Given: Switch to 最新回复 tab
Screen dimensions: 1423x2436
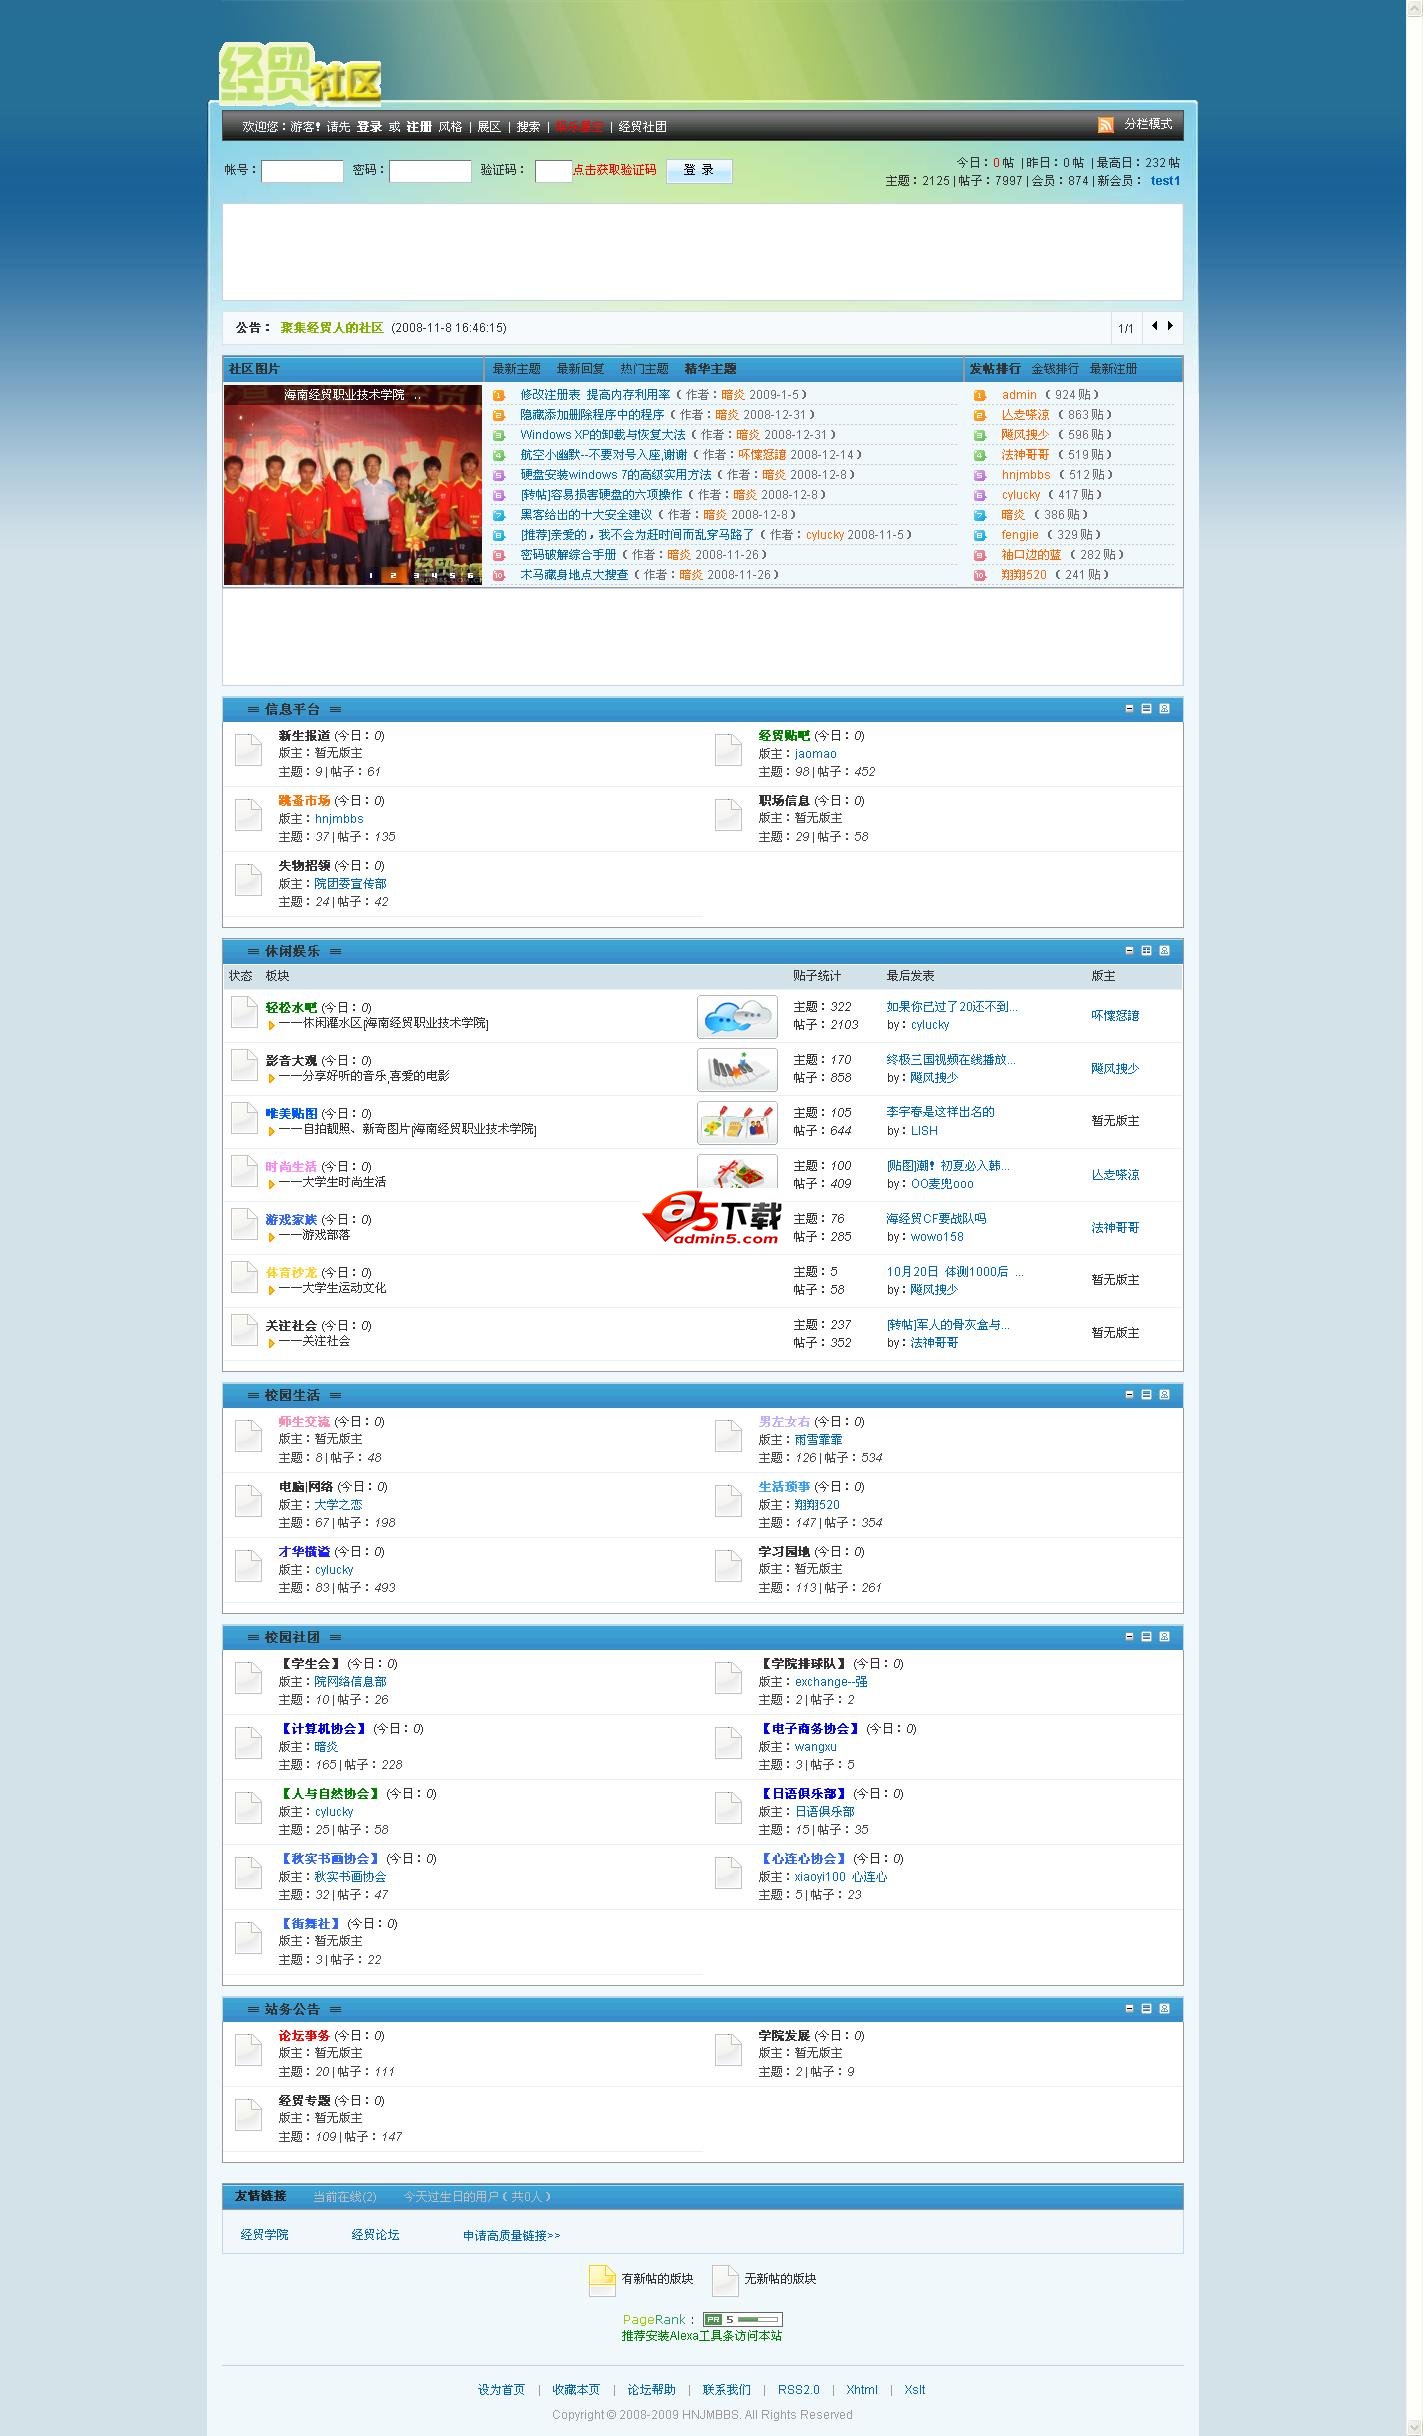Looking at the screenshot, I should (580, 369).
